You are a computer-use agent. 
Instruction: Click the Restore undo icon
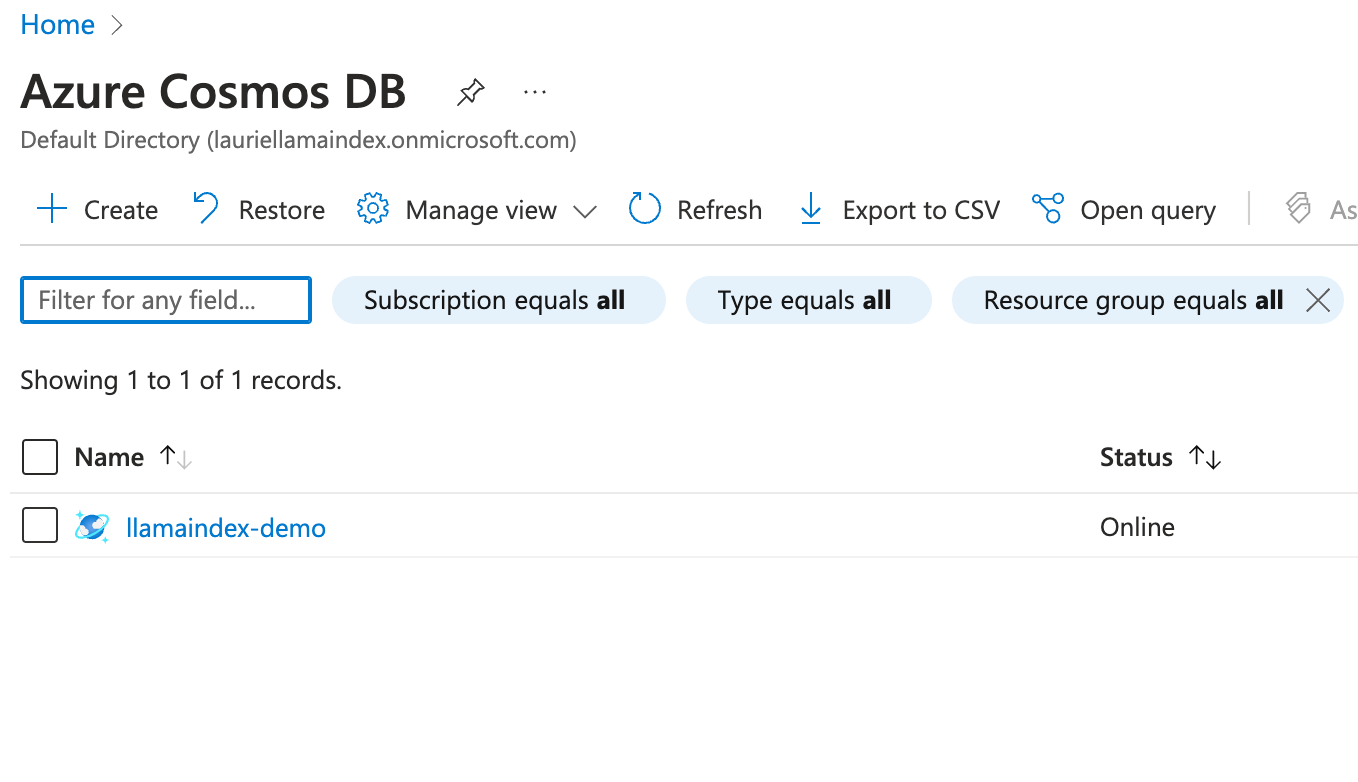[x=205, y=209]
